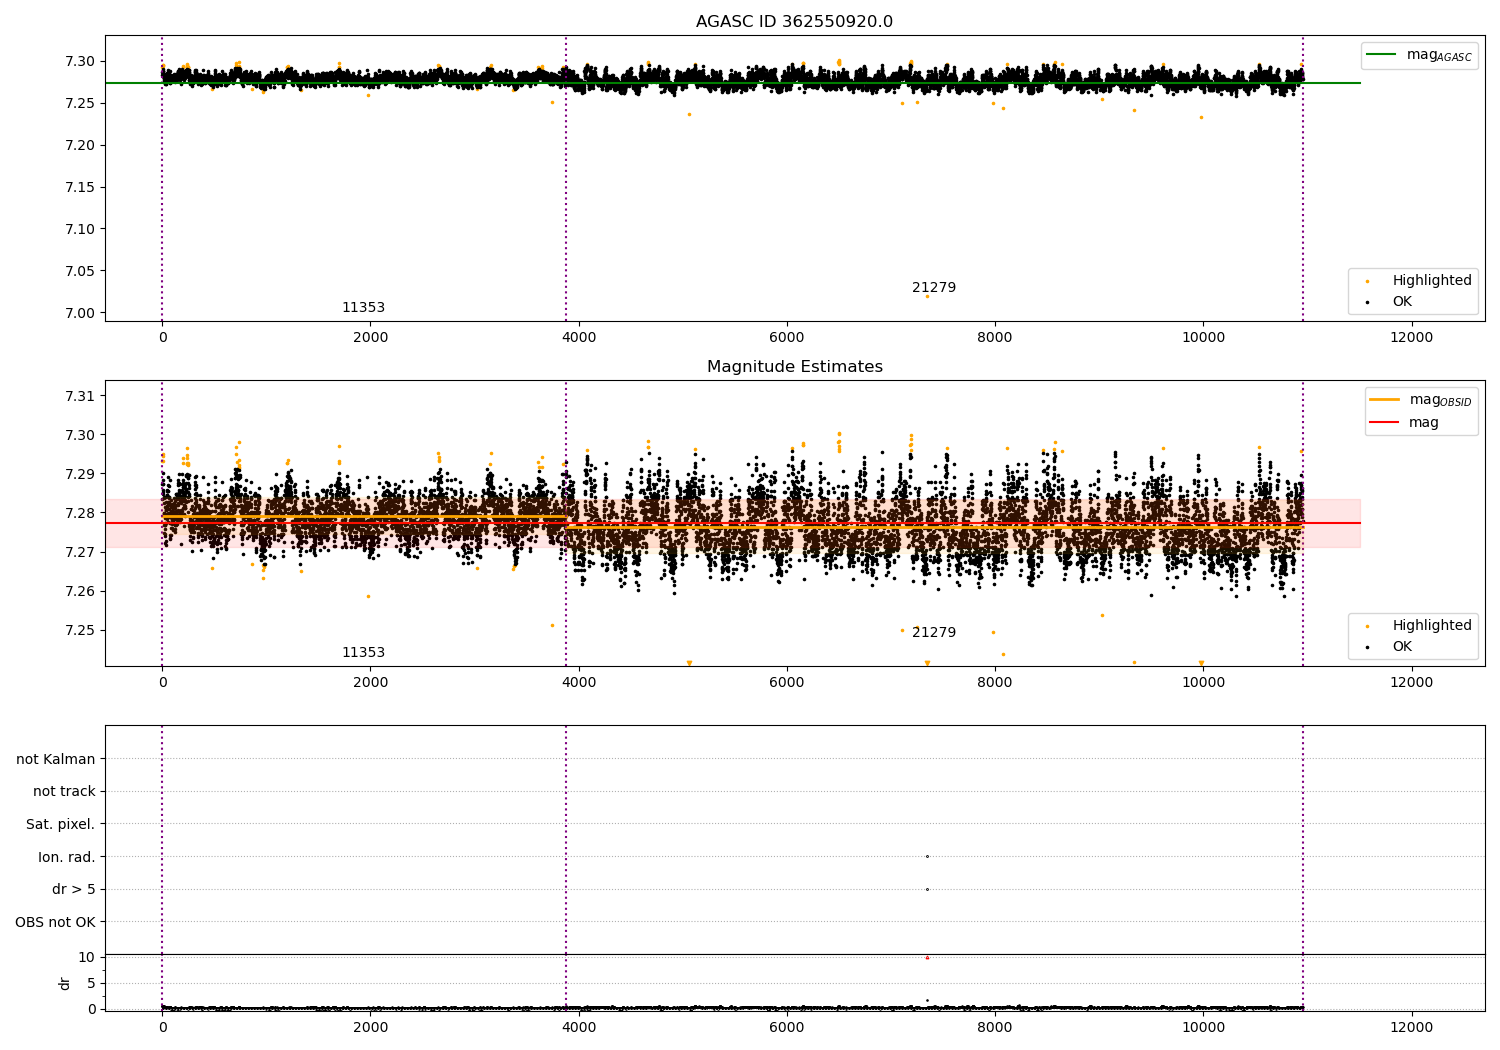Click the 2000 x-tick under the bottom plot
The height and width of the screenshot is (1050, 1500).
[x=371, y=1027]
